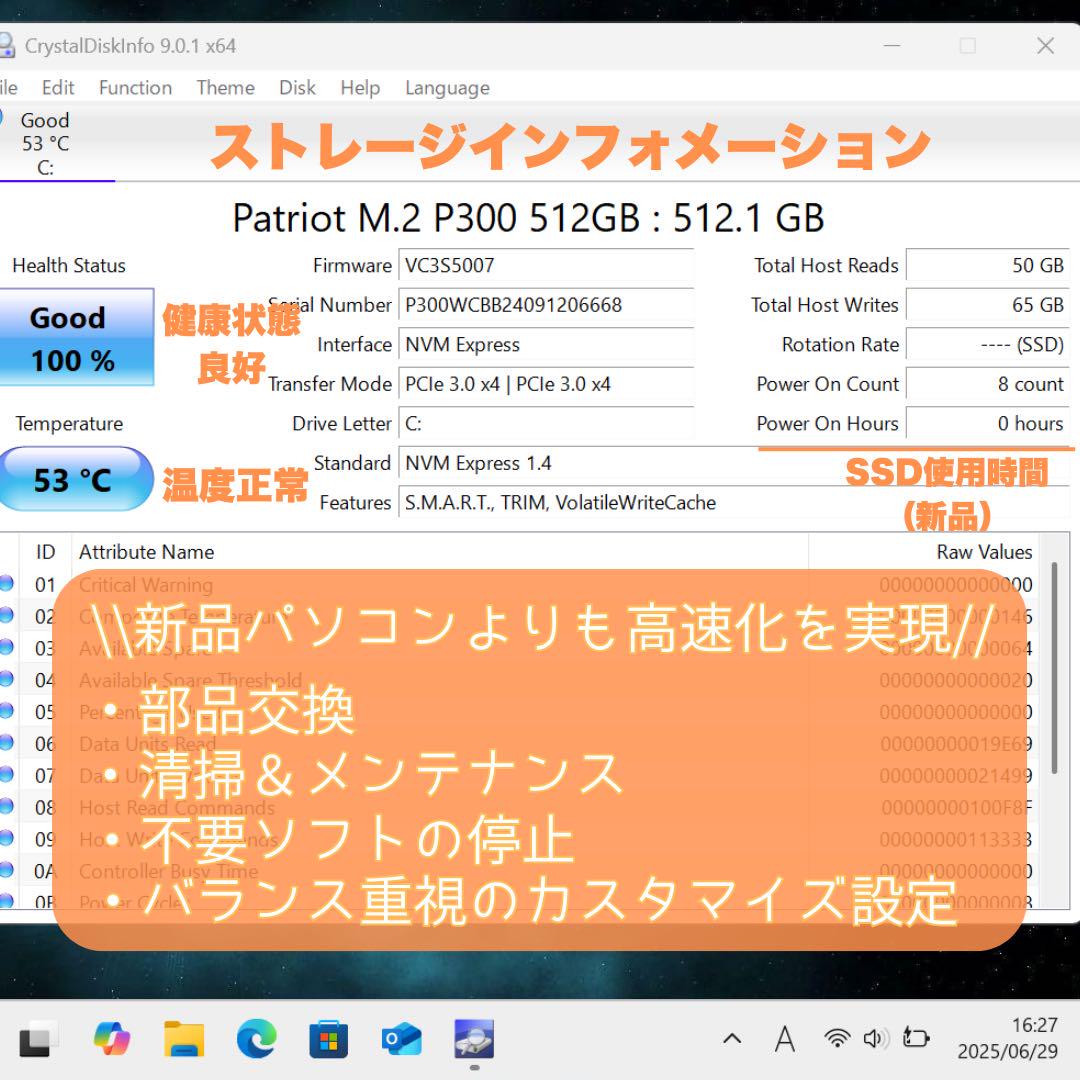Open the clock showing 16:27 2025/06/29

pos(1008,1038)
